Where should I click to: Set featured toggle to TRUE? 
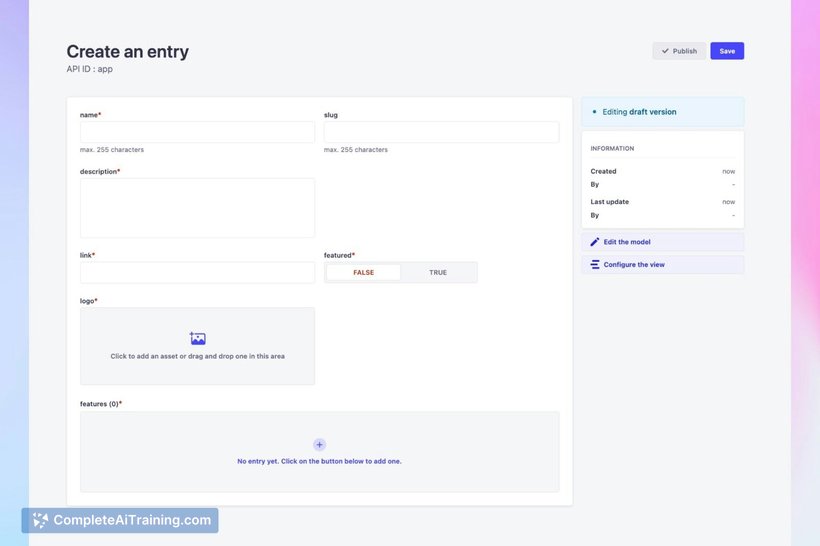pos(438,272)
